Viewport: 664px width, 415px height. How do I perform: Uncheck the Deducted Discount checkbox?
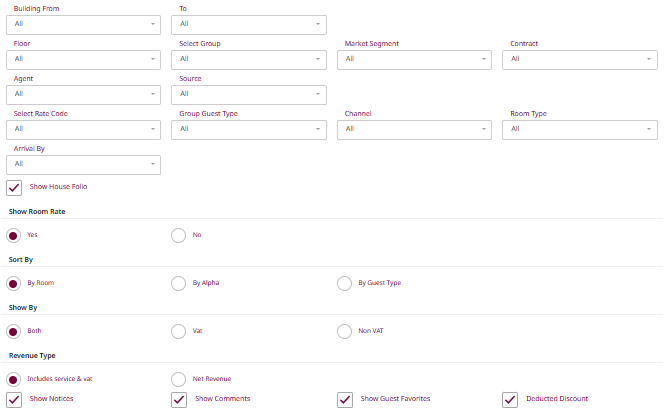[510, 399]
